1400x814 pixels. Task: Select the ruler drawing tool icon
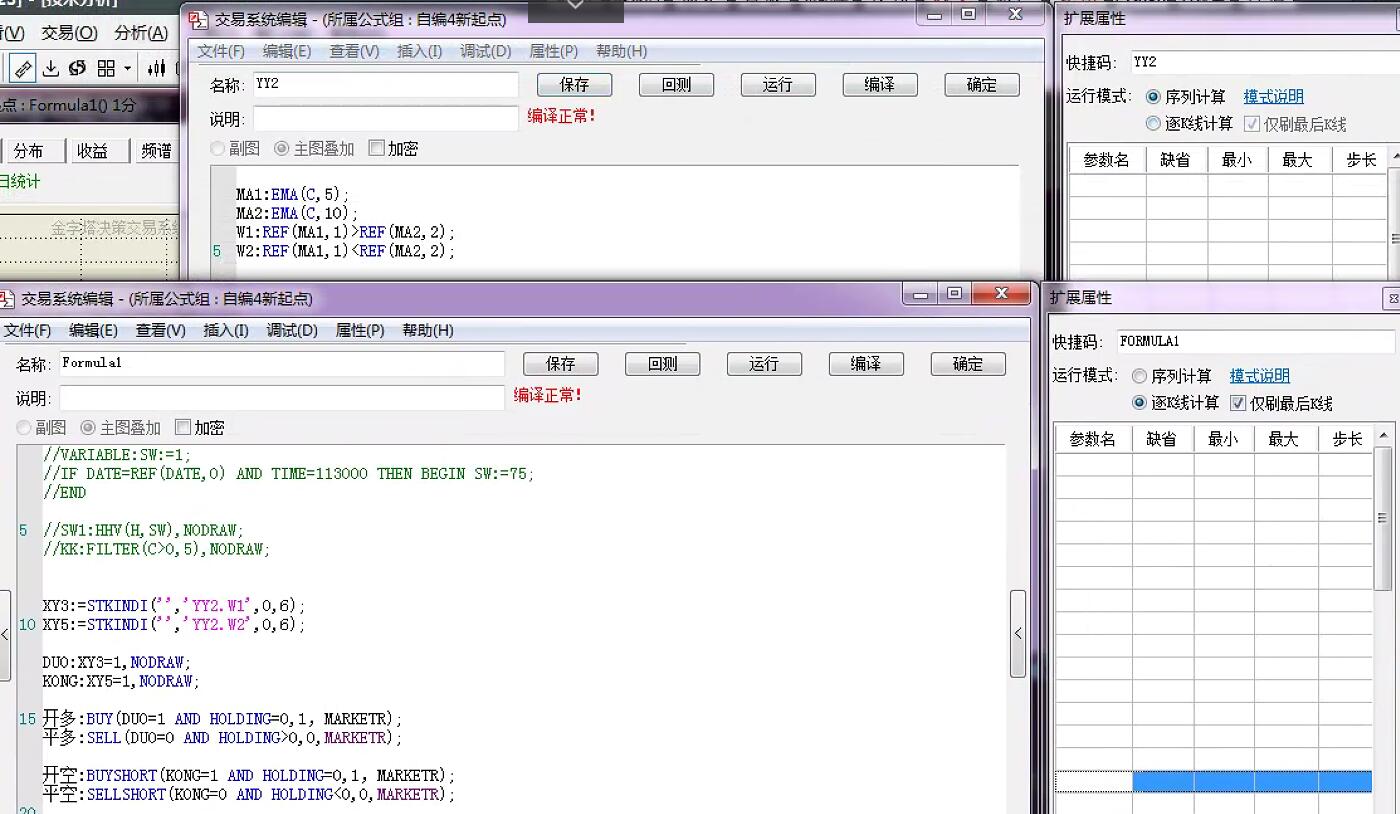point(23,68)
